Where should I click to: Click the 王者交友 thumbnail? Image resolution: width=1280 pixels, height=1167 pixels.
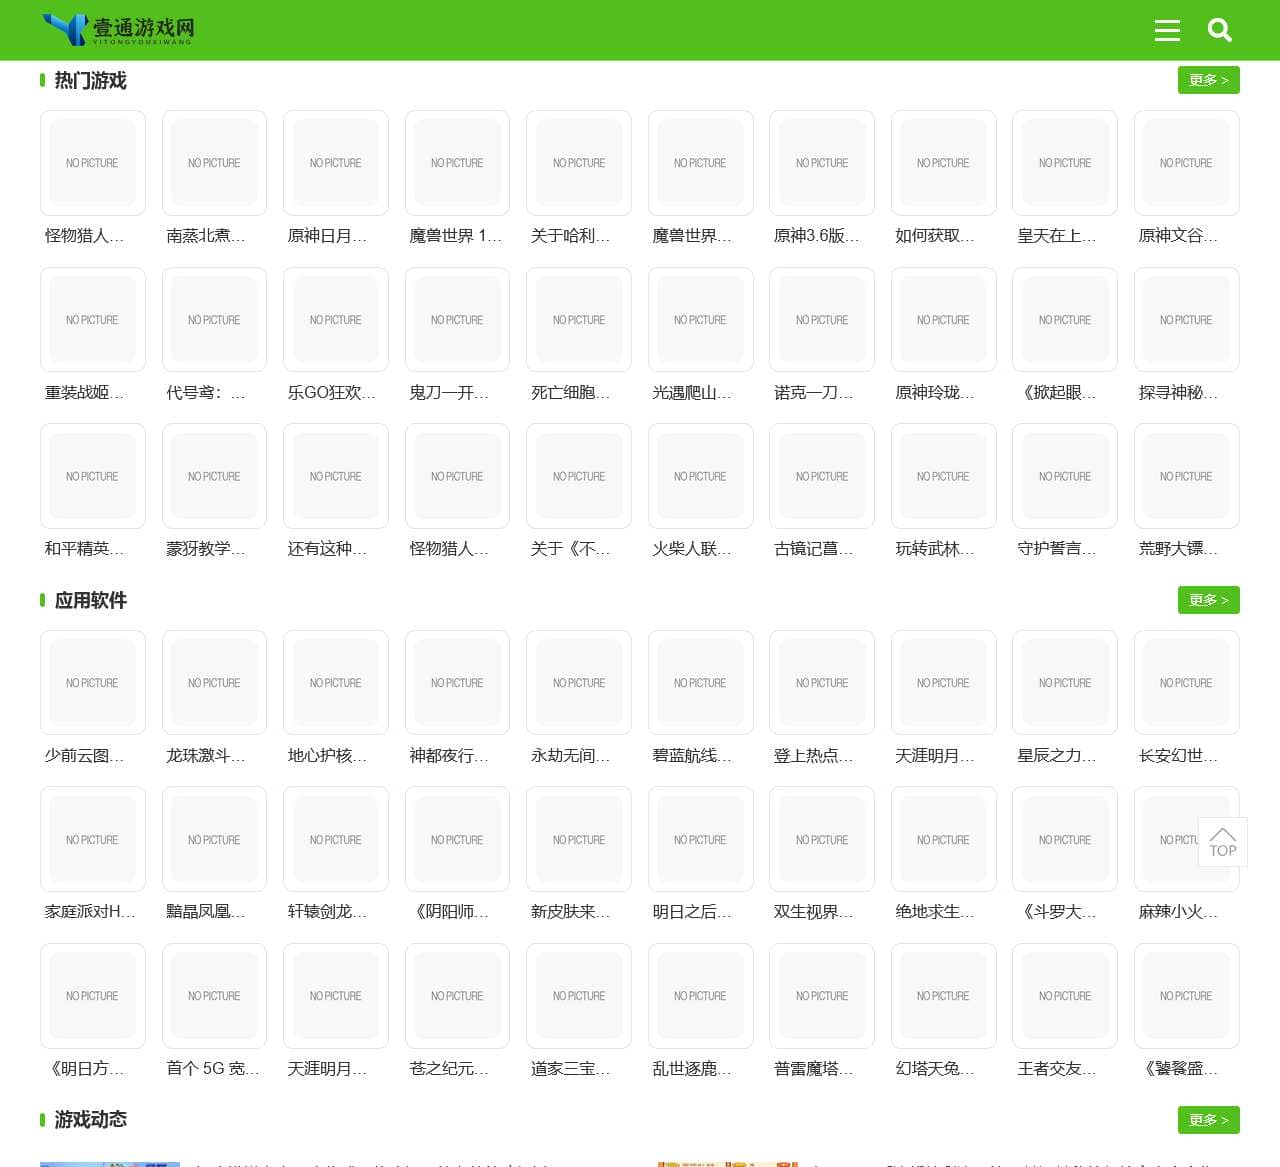[1065, 996]
